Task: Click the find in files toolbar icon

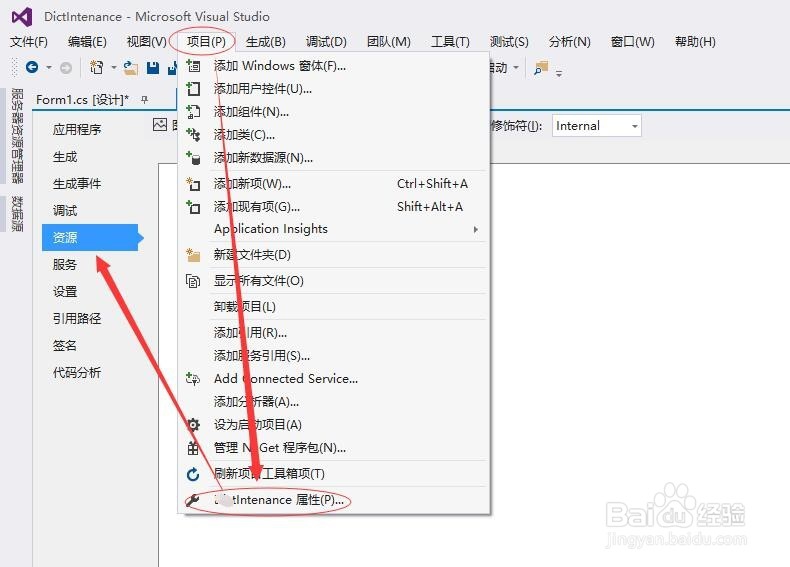Action: point(541,68)
